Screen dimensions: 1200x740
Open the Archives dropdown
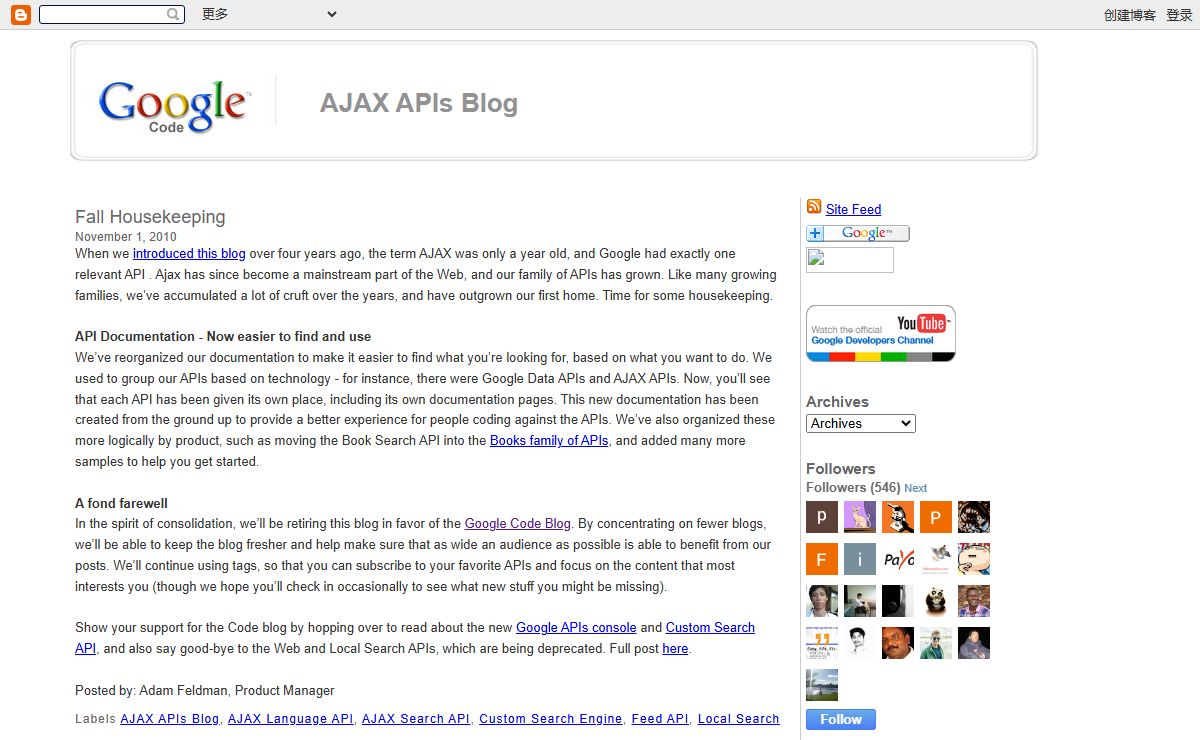(861, 423)
